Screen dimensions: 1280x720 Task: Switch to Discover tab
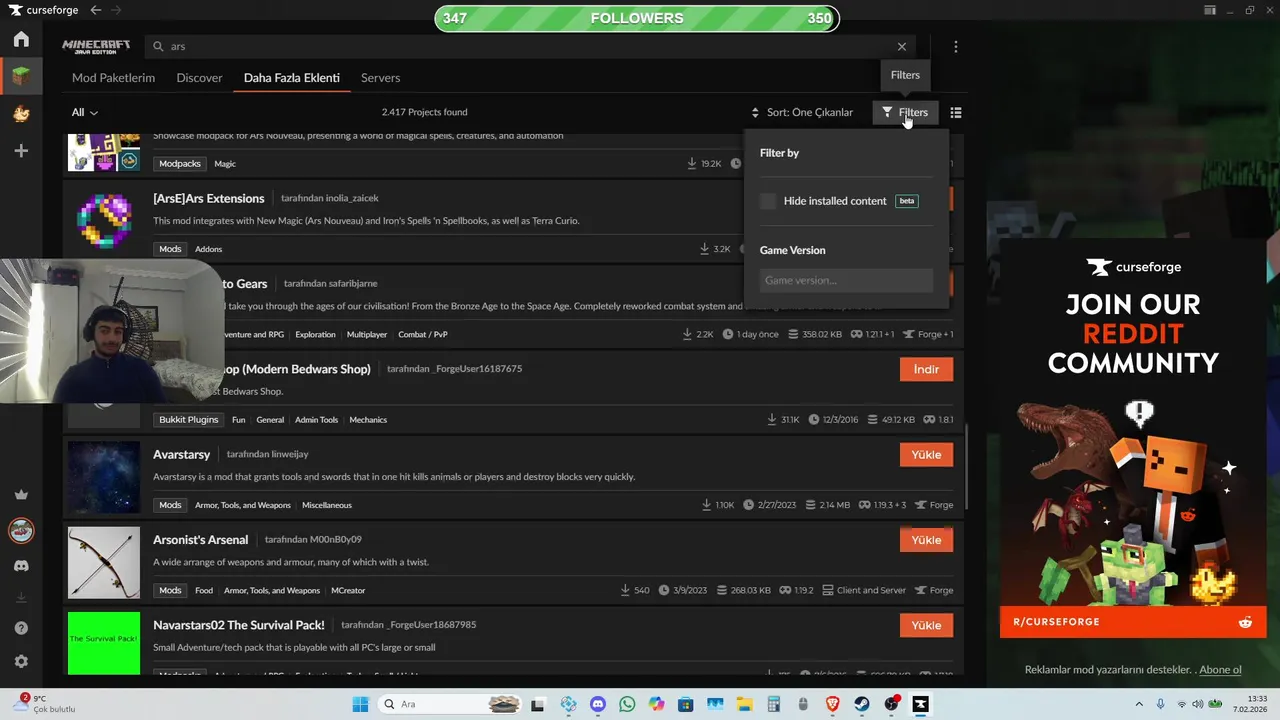pos(199,78)
